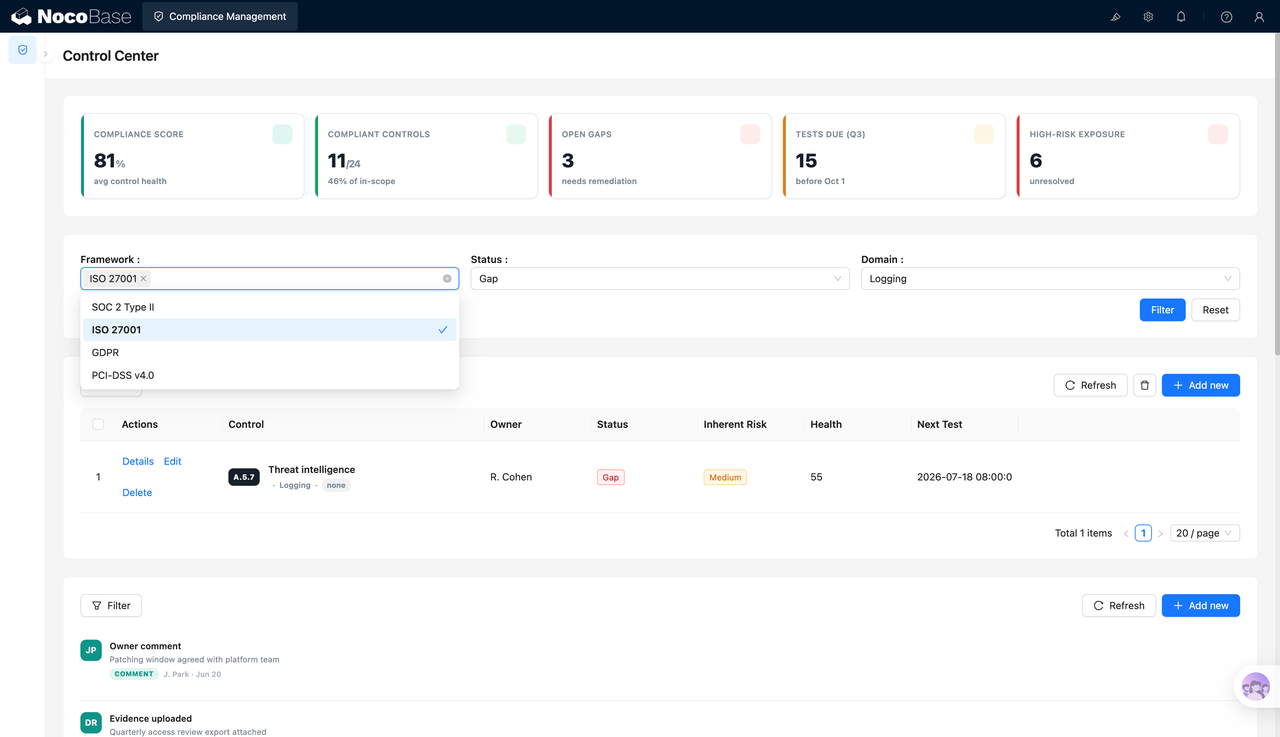
Task: Toggle the select-all checkbox in table header
Action: click(x=98, y=424)
